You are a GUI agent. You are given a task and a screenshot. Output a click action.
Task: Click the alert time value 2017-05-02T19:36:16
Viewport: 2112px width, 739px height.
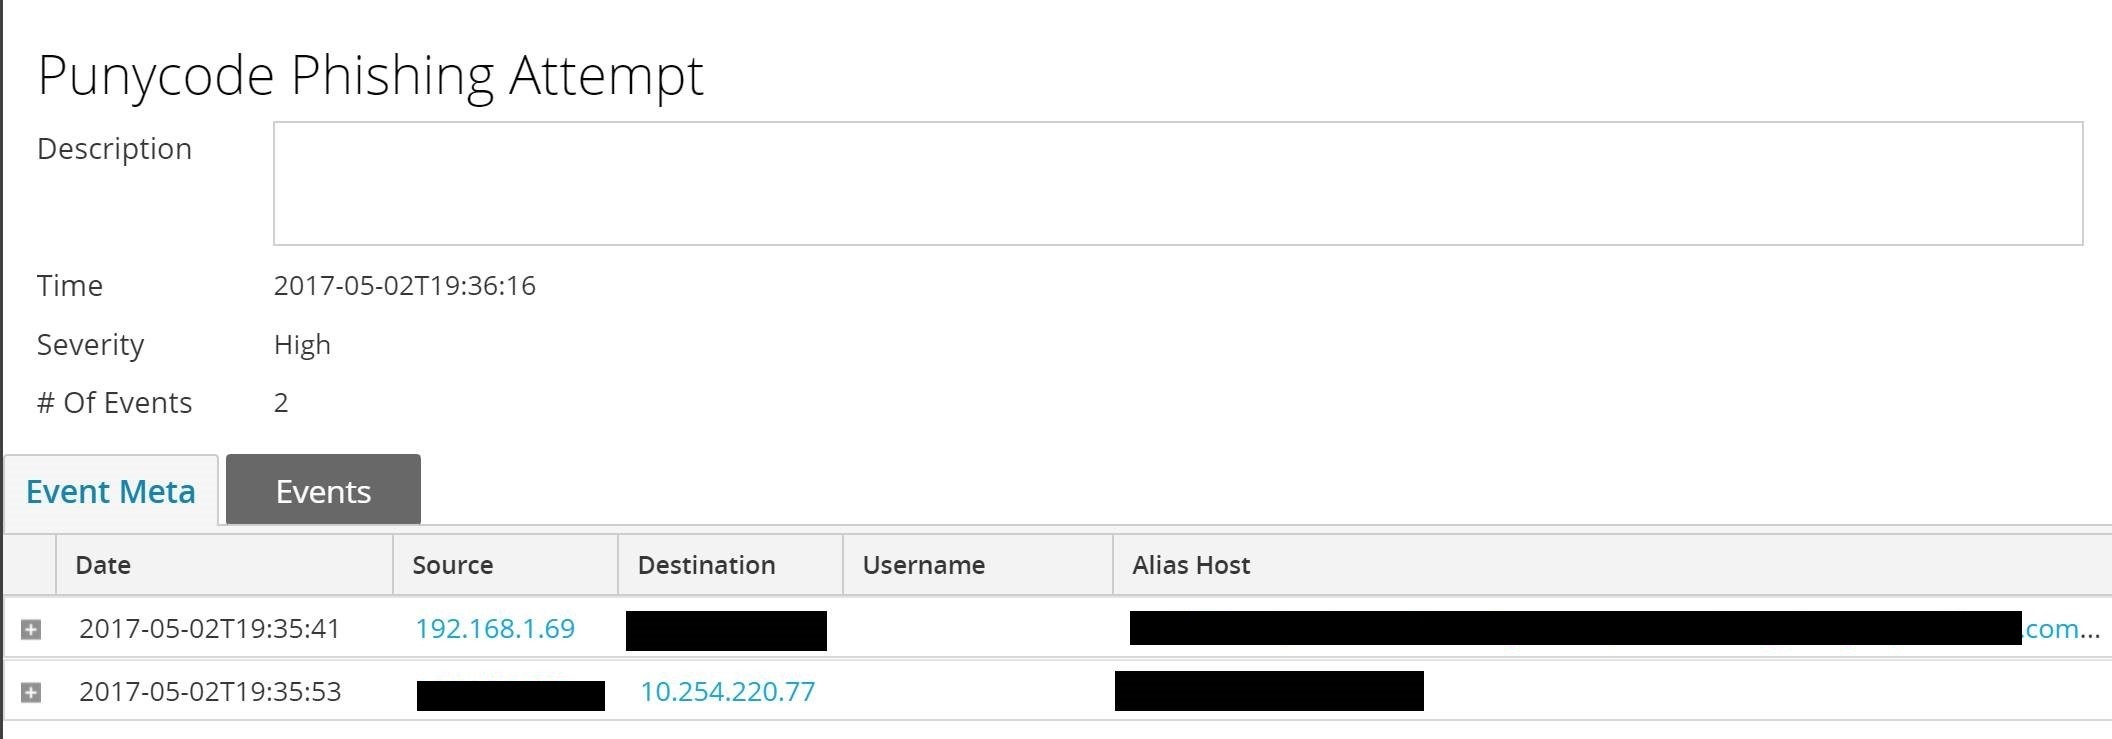pyautogui.click(x=405, y=286)
